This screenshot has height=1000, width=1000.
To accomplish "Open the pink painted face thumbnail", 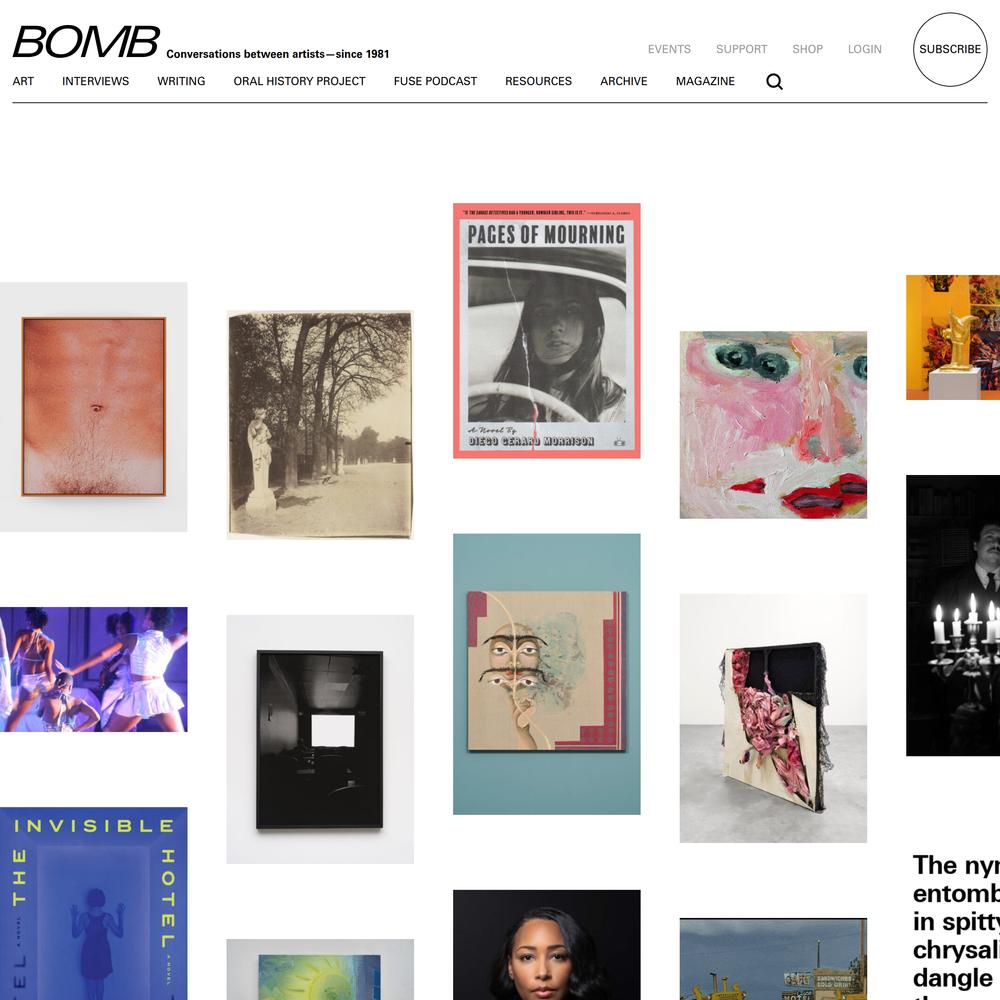I will [773, 425].
